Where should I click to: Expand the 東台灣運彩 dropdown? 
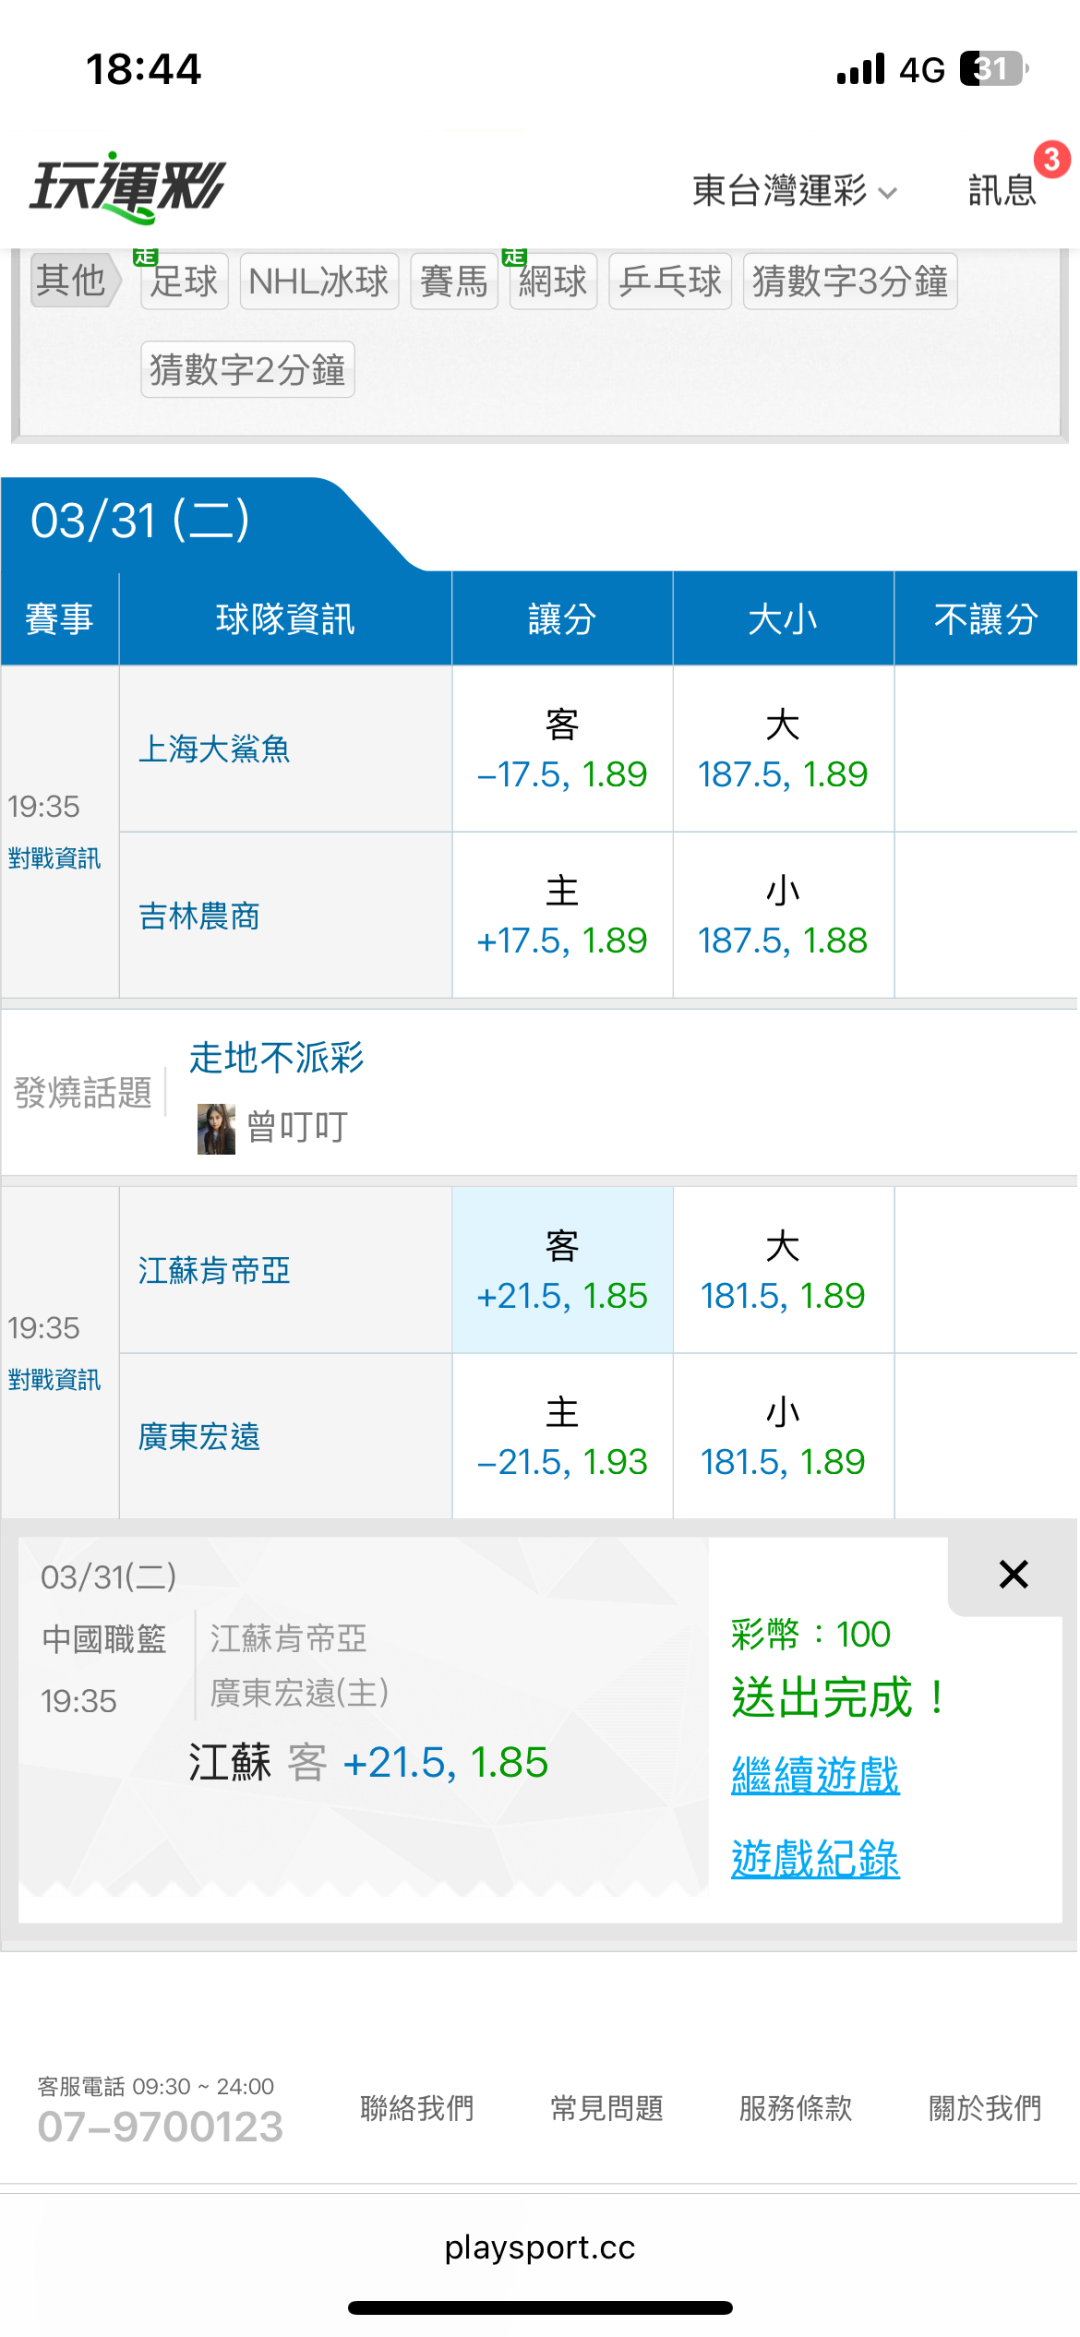(x=794, y=190)
